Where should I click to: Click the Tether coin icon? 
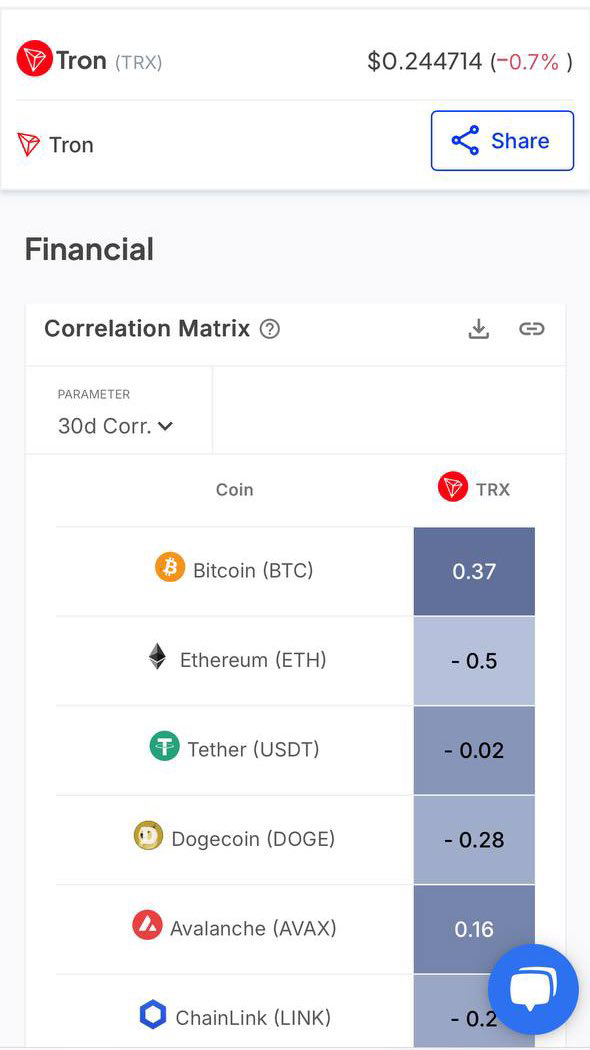164,746
